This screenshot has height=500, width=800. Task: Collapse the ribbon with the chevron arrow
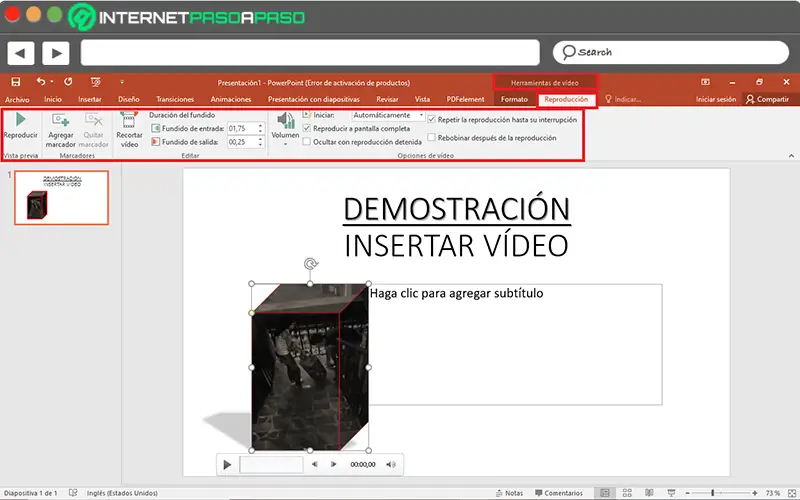pos(791,156)
